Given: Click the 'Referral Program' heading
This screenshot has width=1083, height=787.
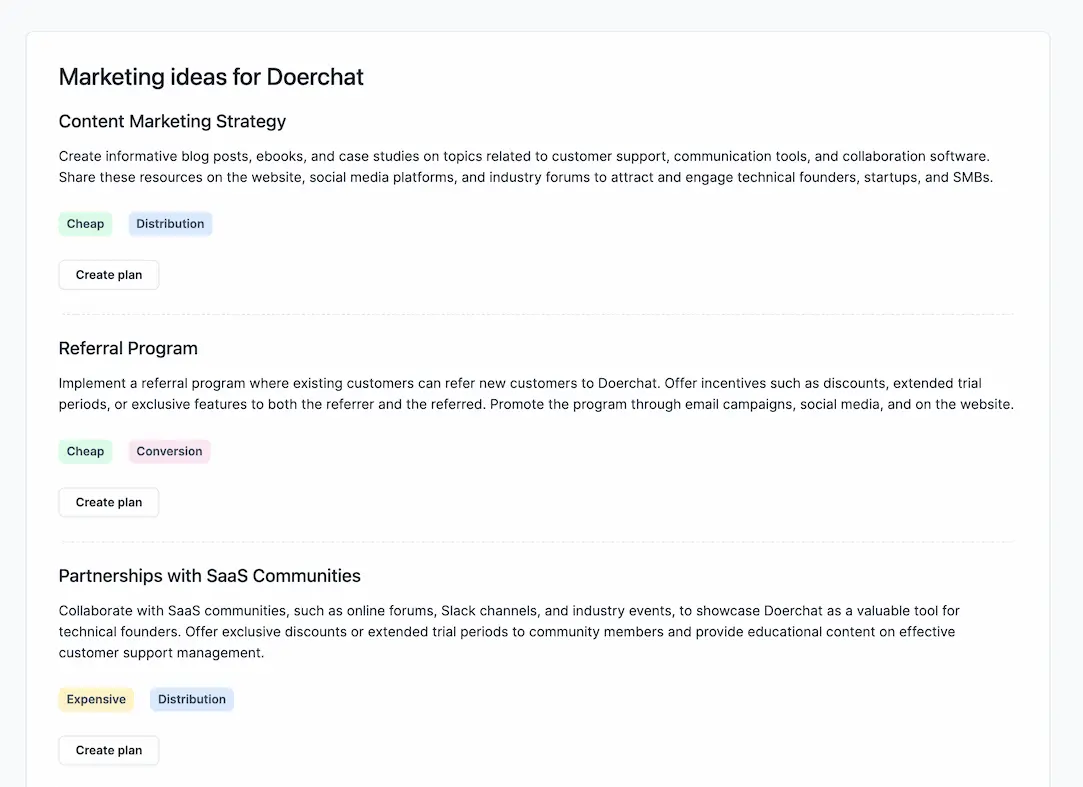Looking at the screenshot, I should (x=128, y=348).
